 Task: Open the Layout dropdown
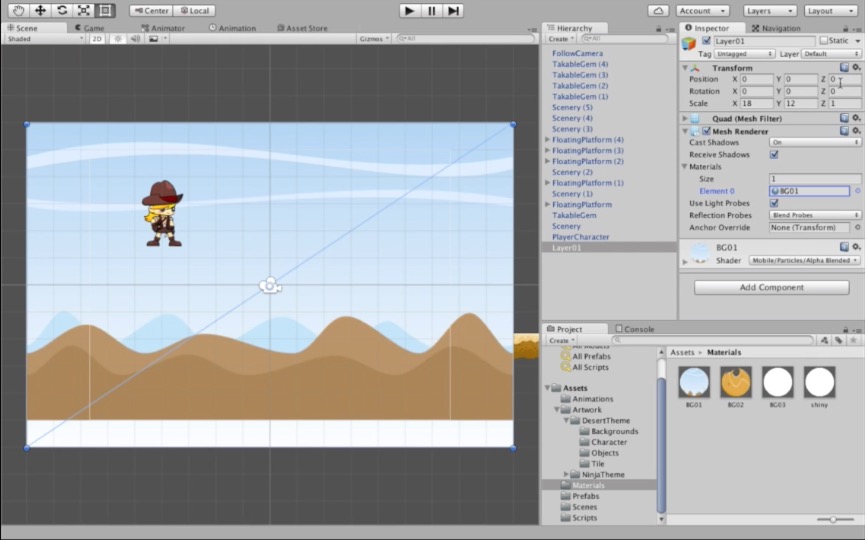[x=832, y=10]
